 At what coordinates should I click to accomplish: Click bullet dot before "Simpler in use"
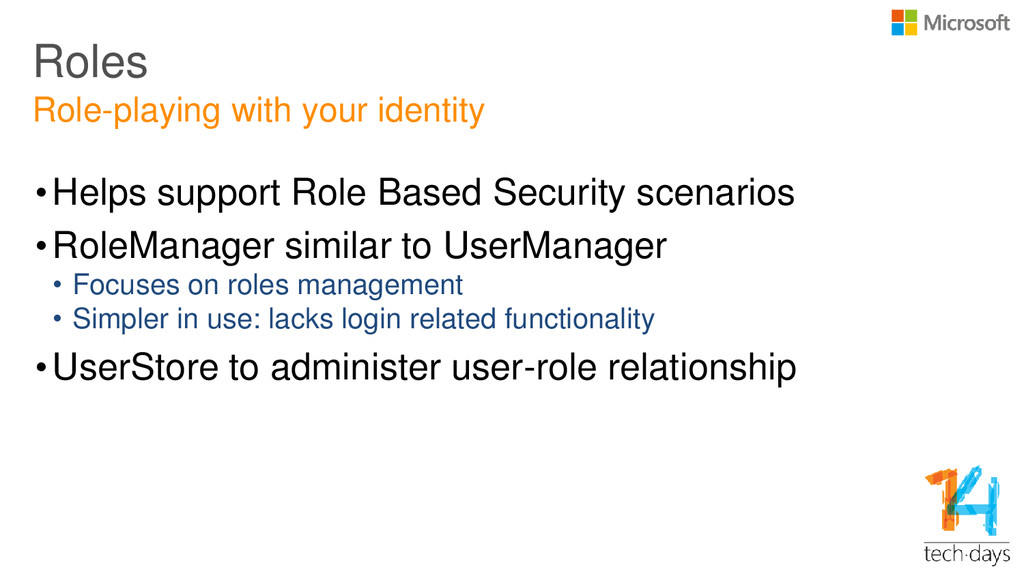(58, 321)
